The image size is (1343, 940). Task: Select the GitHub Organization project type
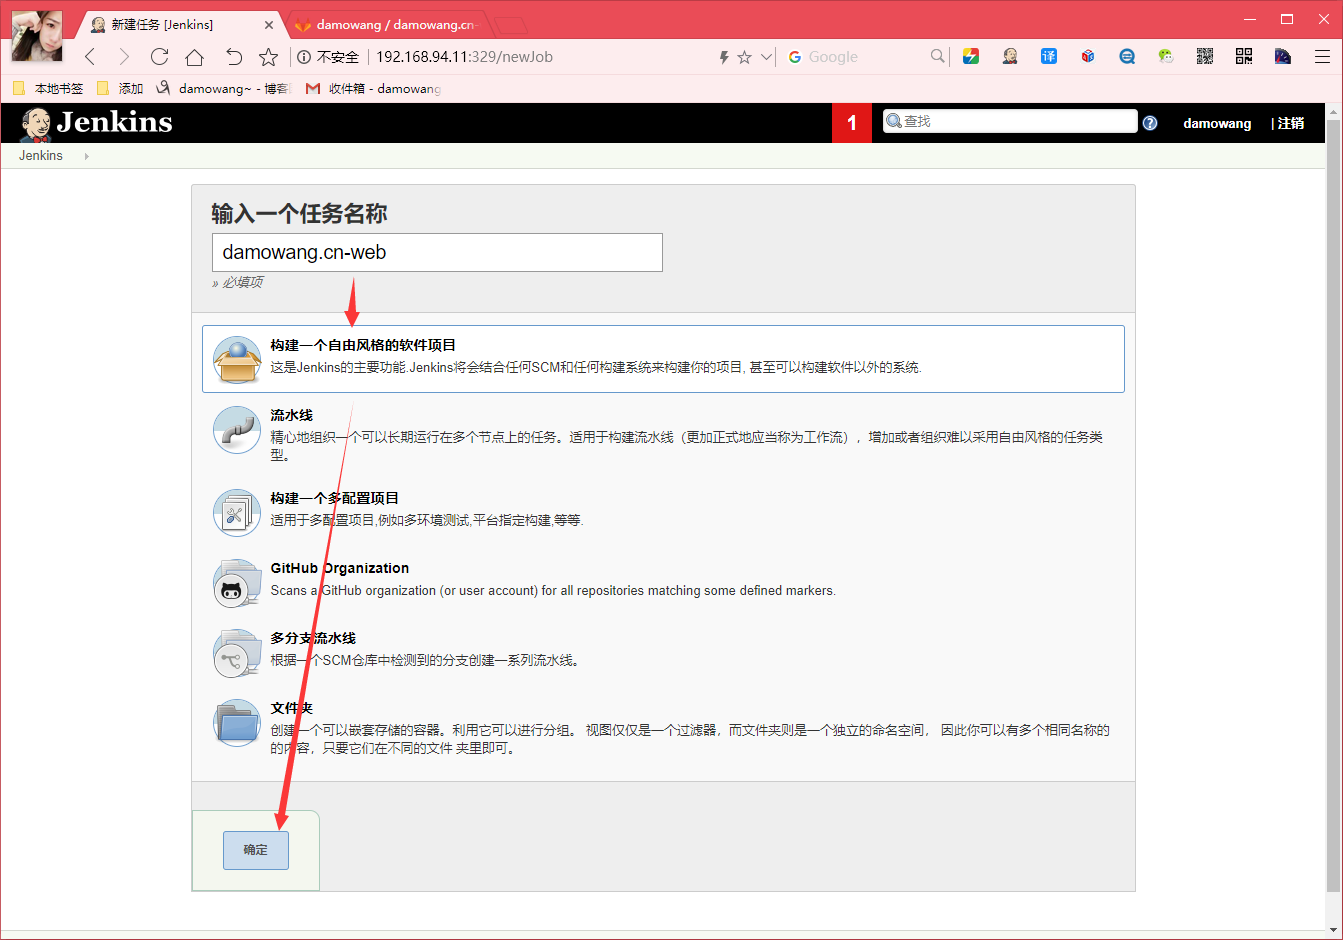663,582
